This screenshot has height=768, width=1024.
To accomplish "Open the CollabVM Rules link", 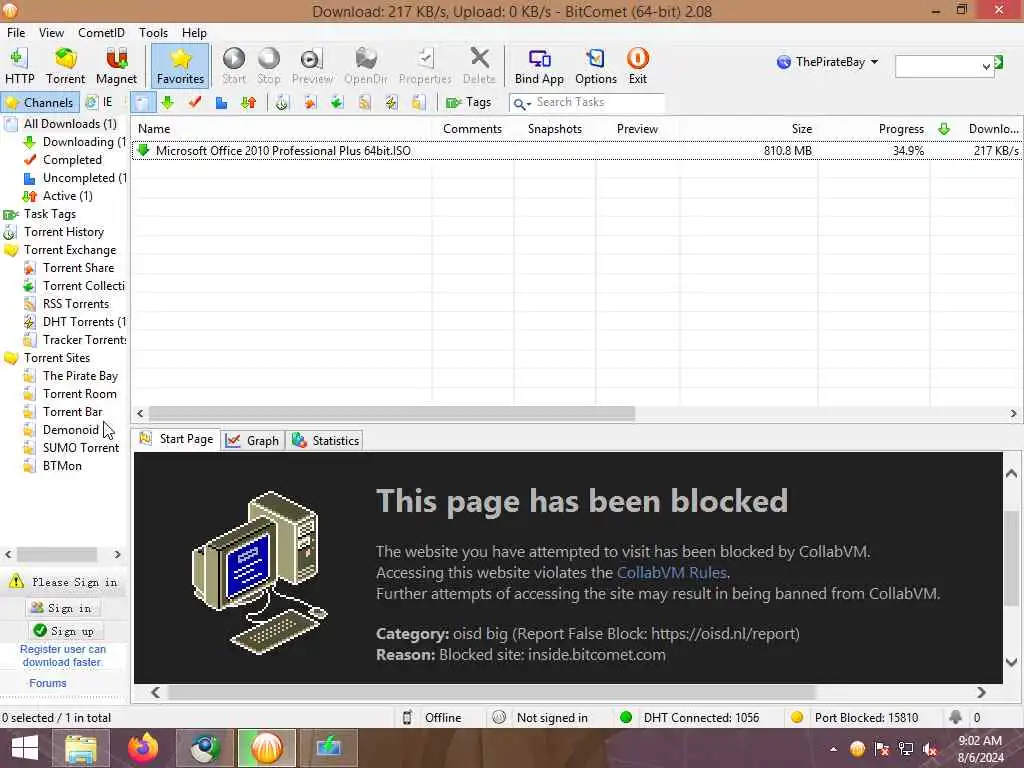I will (x=671, y=573).
